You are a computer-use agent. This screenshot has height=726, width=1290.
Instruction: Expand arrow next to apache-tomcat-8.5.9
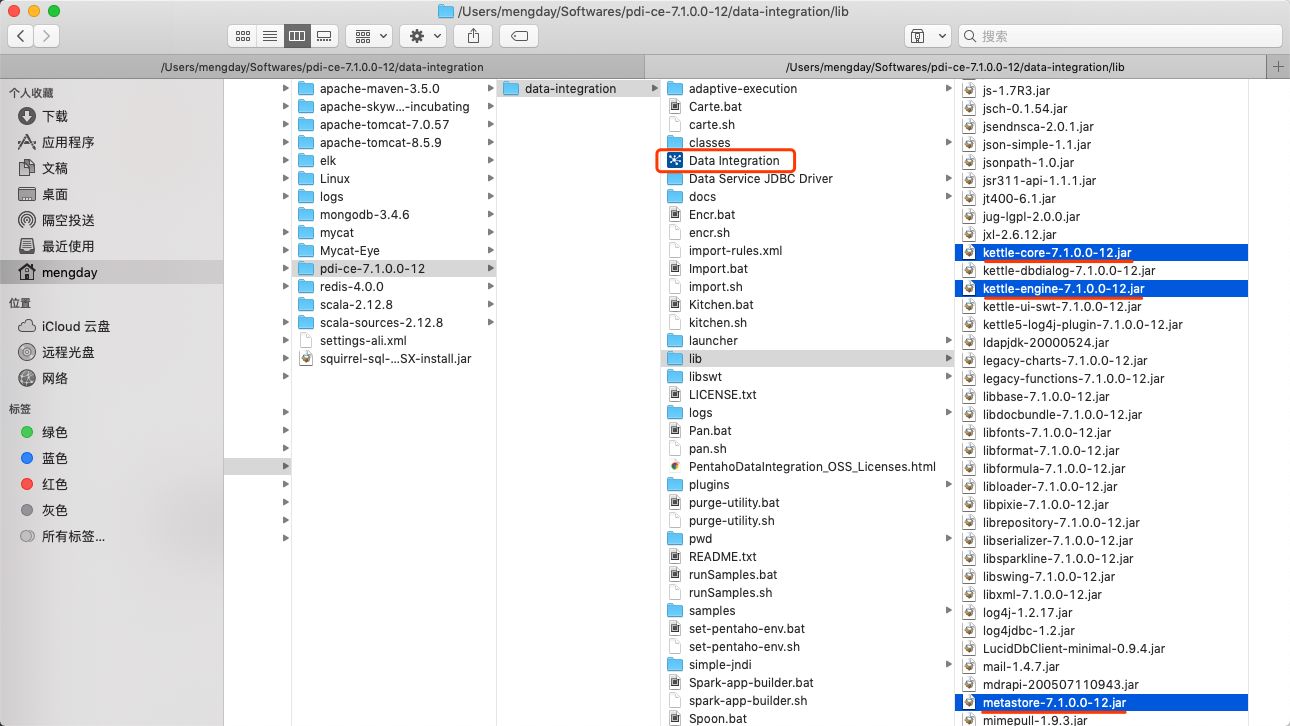point(490,142)
